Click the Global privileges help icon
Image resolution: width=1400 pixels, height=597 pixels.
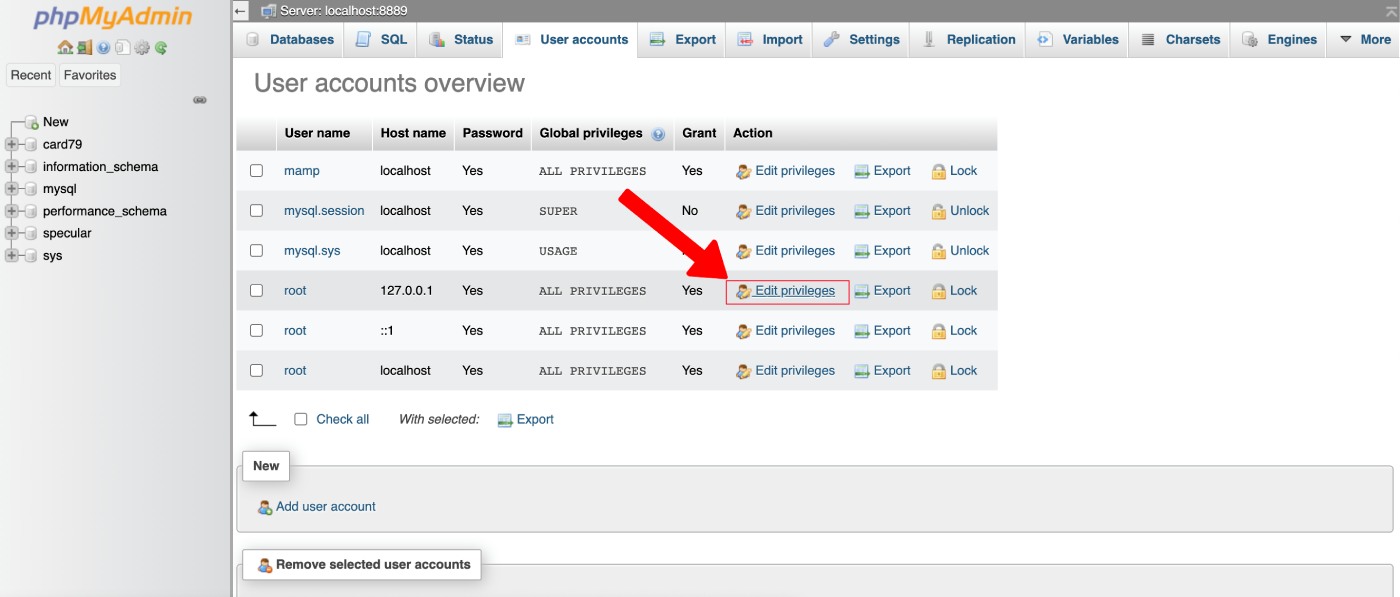point(658,134)
